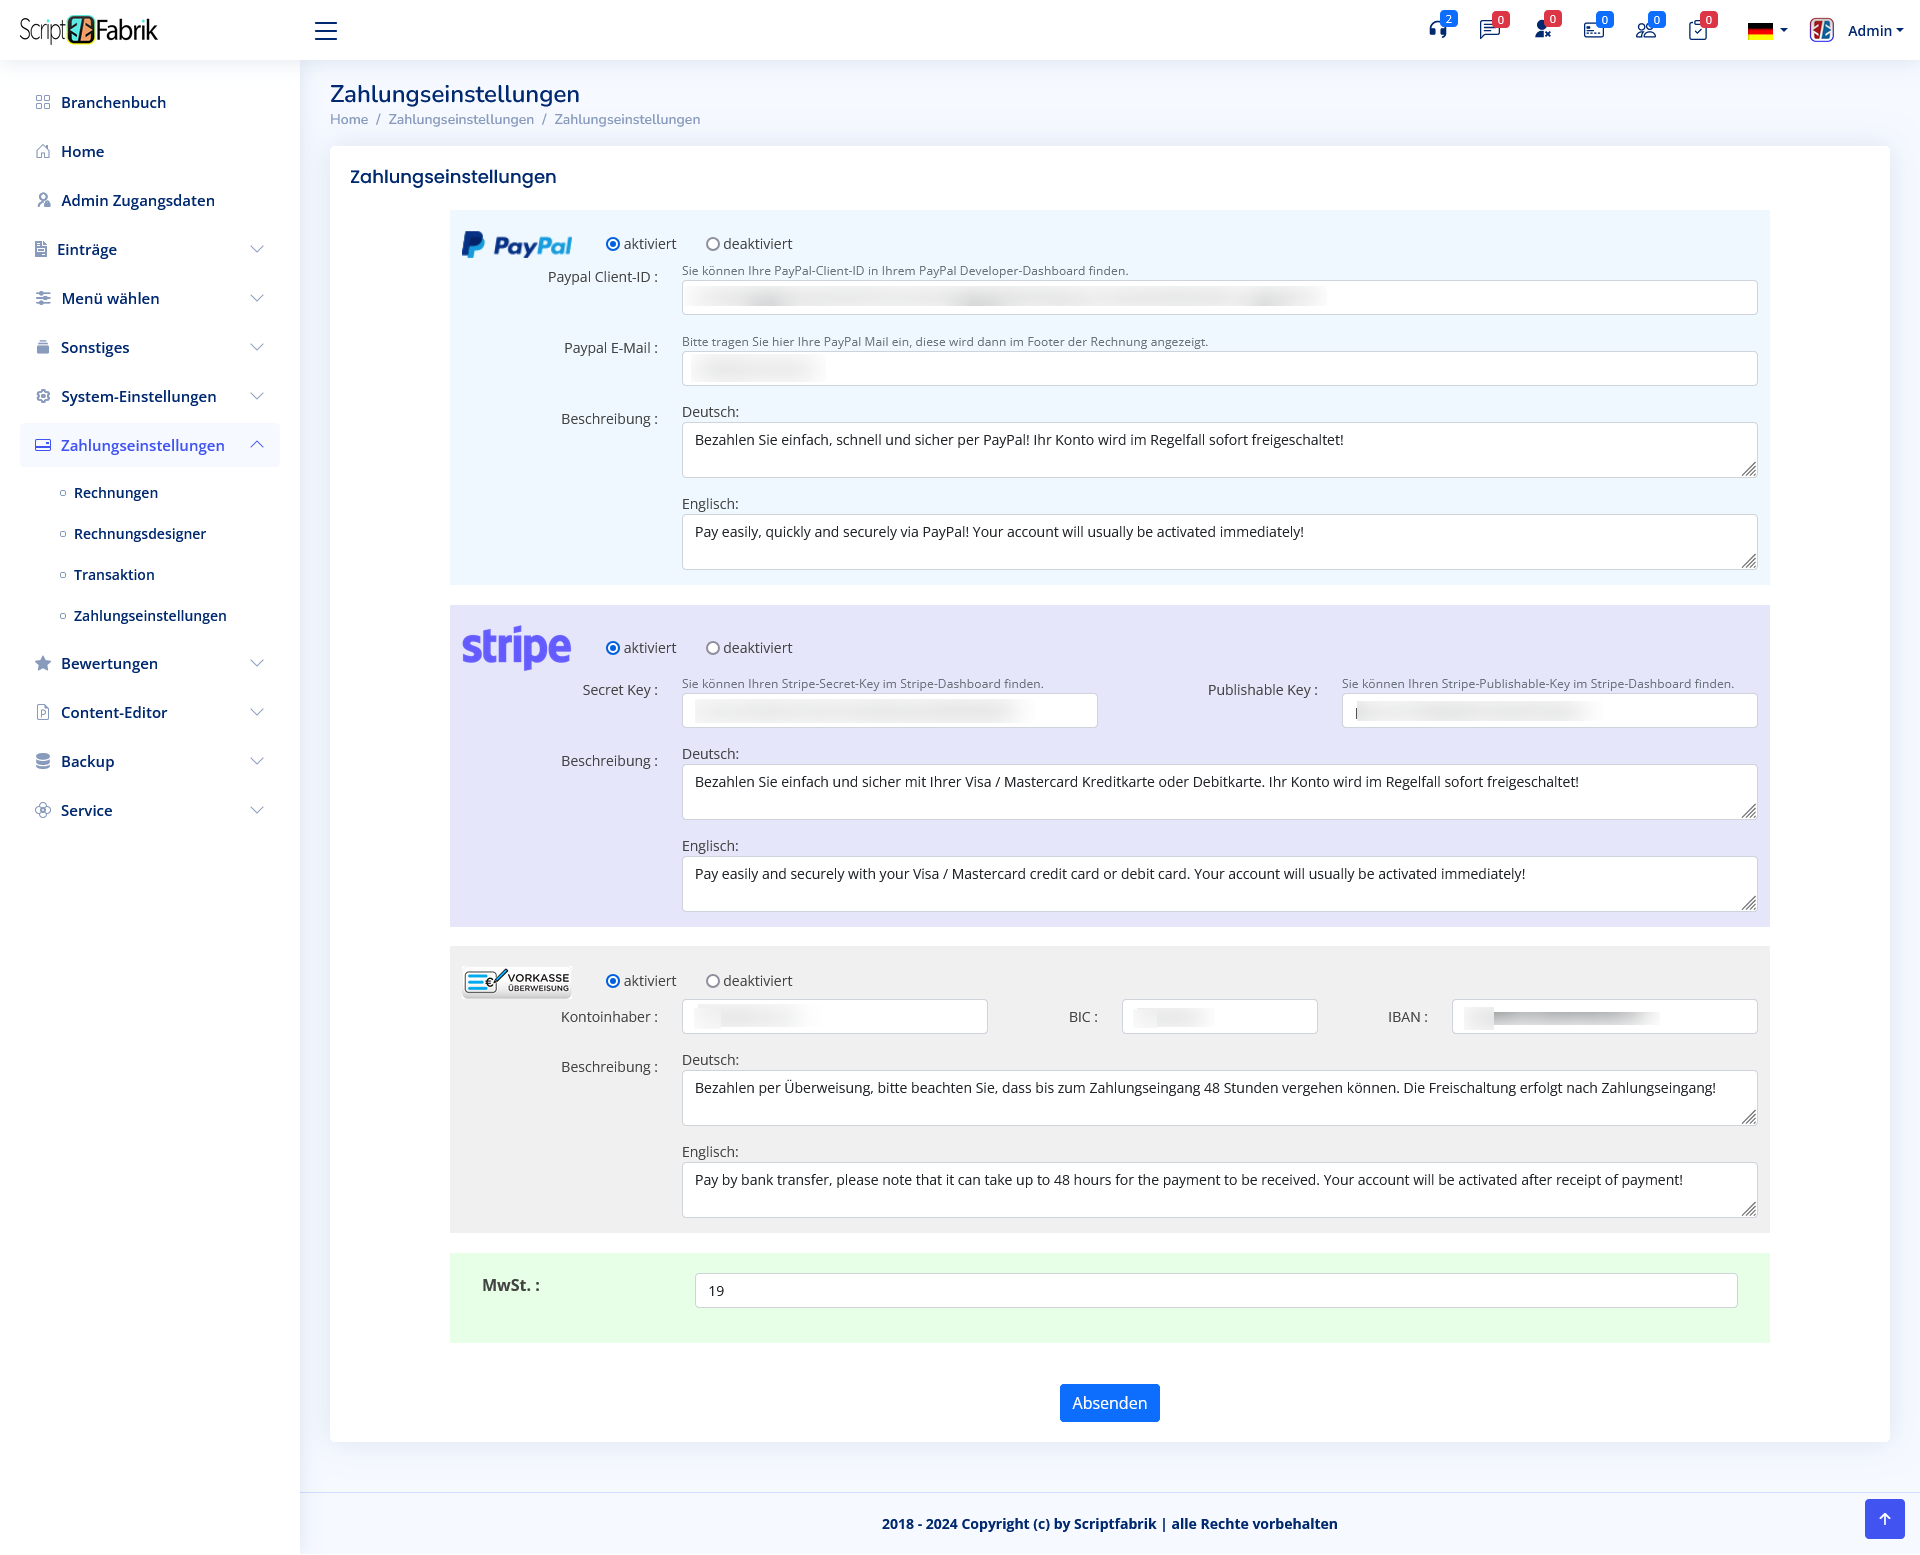The image size is (1920, 1555).
Task: Click the Stripe Publishable Key field
Action: click(x=1549, y=711)
